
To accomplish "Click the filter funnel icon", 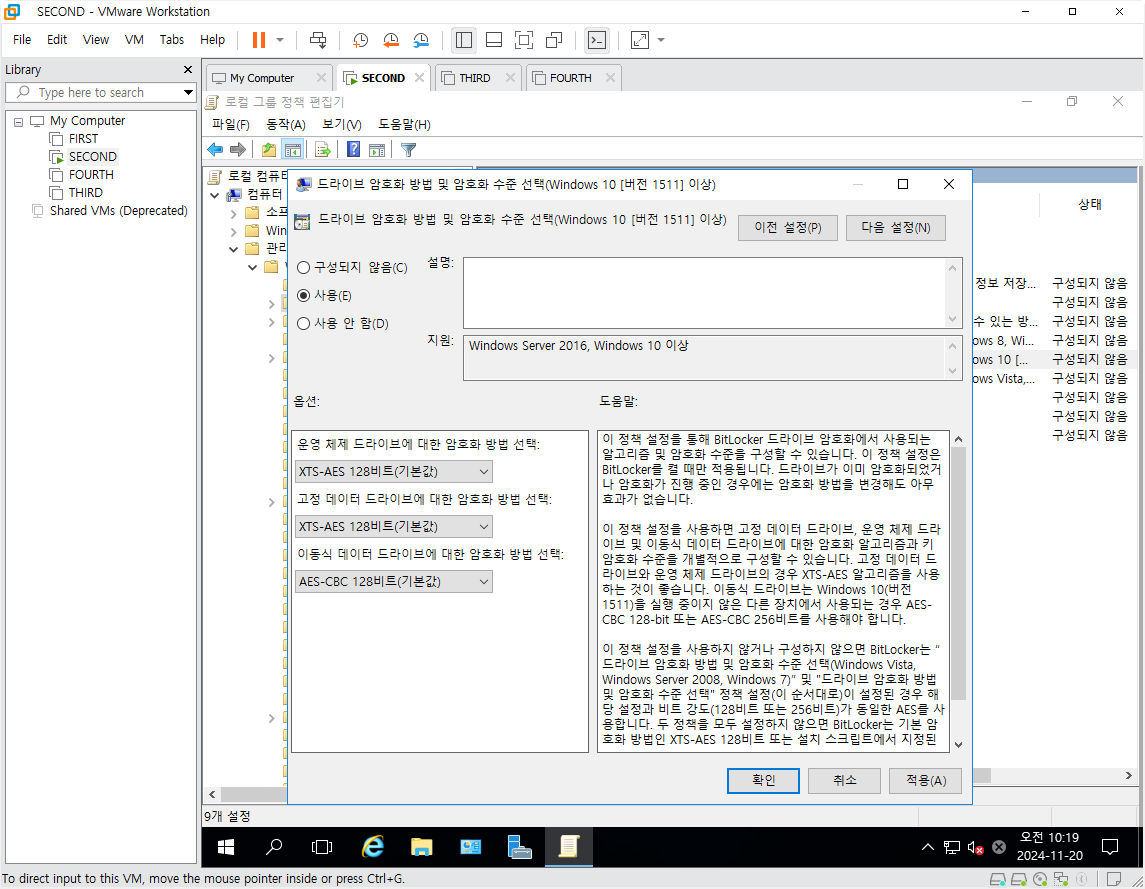I will pos(408,150).
